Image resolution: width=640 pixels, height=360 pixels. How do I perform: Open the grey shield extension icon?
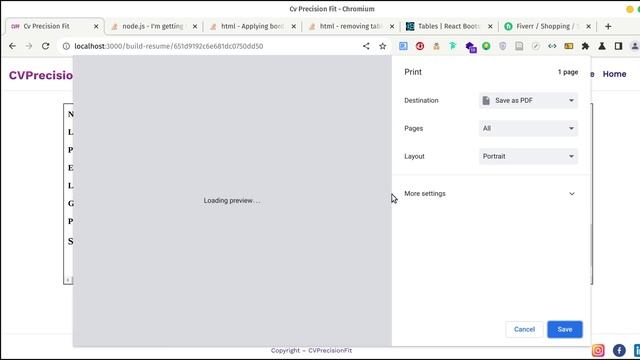pyautogui.click(x=502, y=46)
